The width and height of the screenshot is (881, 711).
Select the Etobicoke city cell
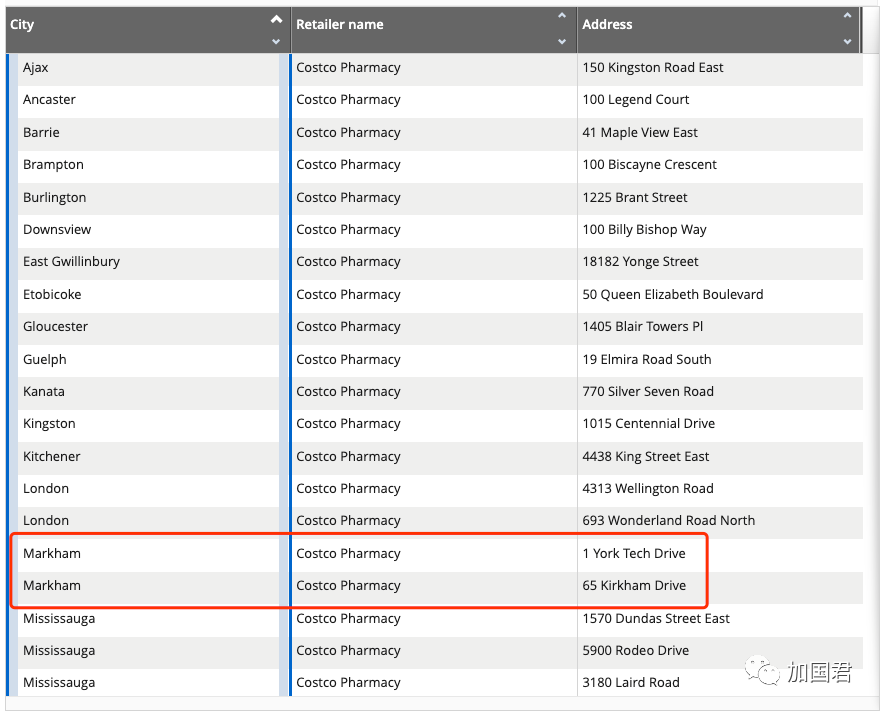[x=148, y=296]
